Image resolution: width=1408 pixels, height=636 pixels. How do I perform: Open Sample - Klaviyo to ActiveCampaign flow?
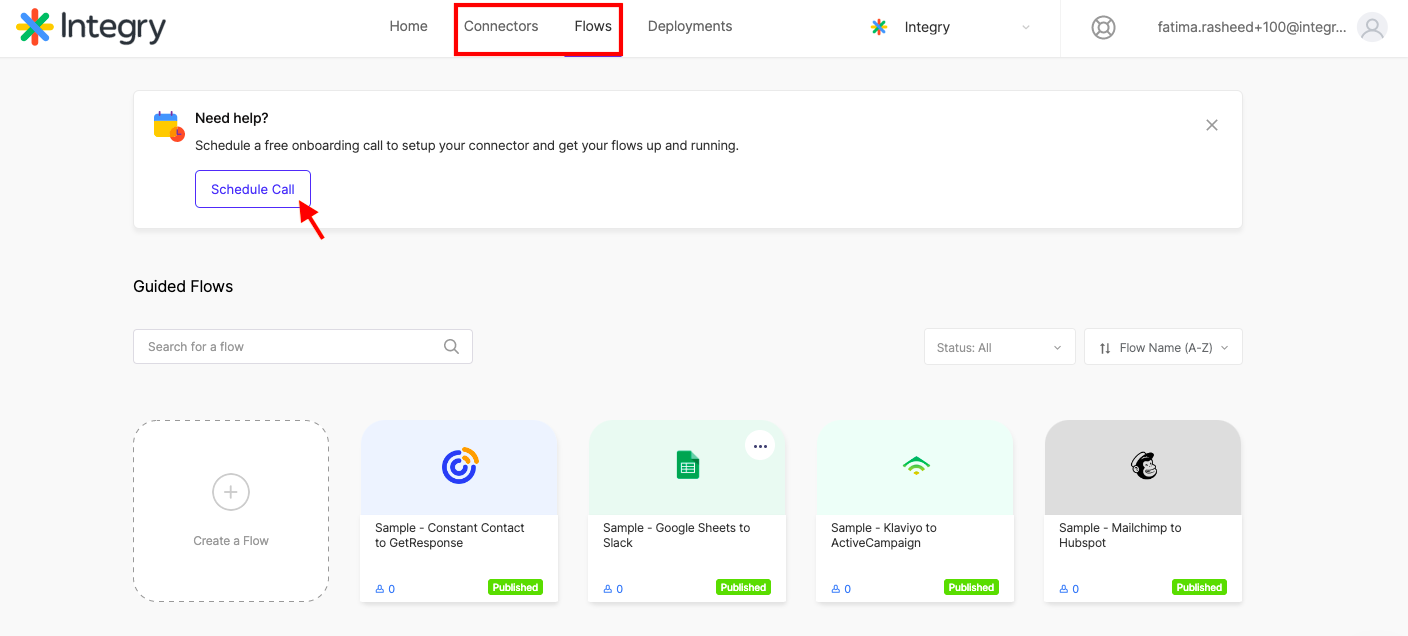(x=915, y=511)
